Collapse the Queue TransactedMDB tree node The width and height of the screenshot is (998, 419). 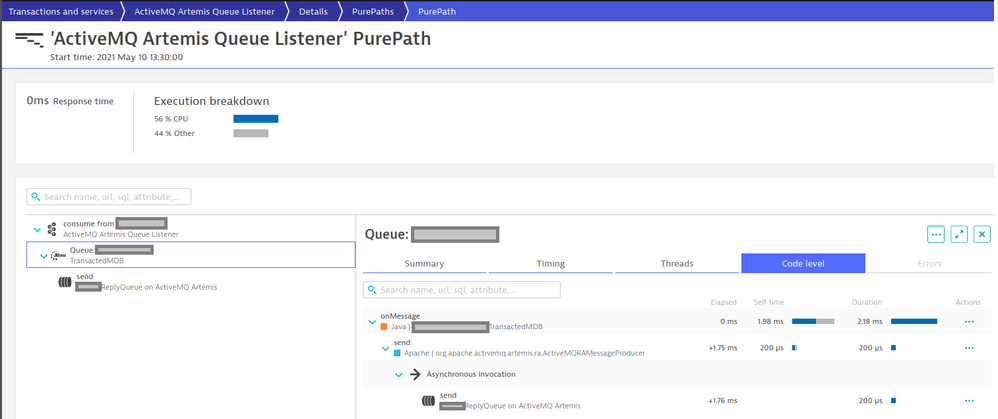(x=43, y=256)
